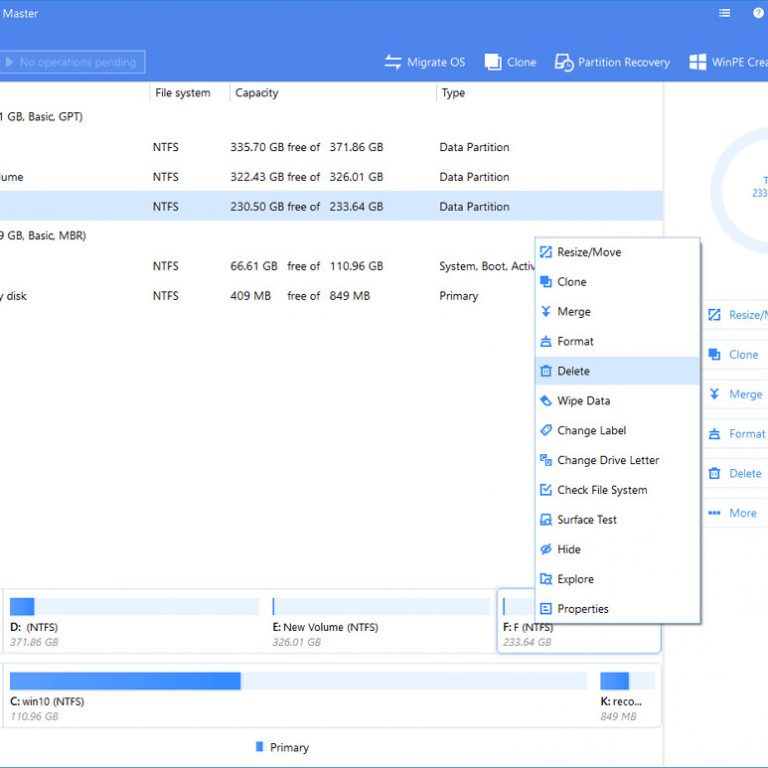Click the Surface Test icon
The height and width of the screenshot is (768, 768).
pyautogui.click(x=546, y=520)
